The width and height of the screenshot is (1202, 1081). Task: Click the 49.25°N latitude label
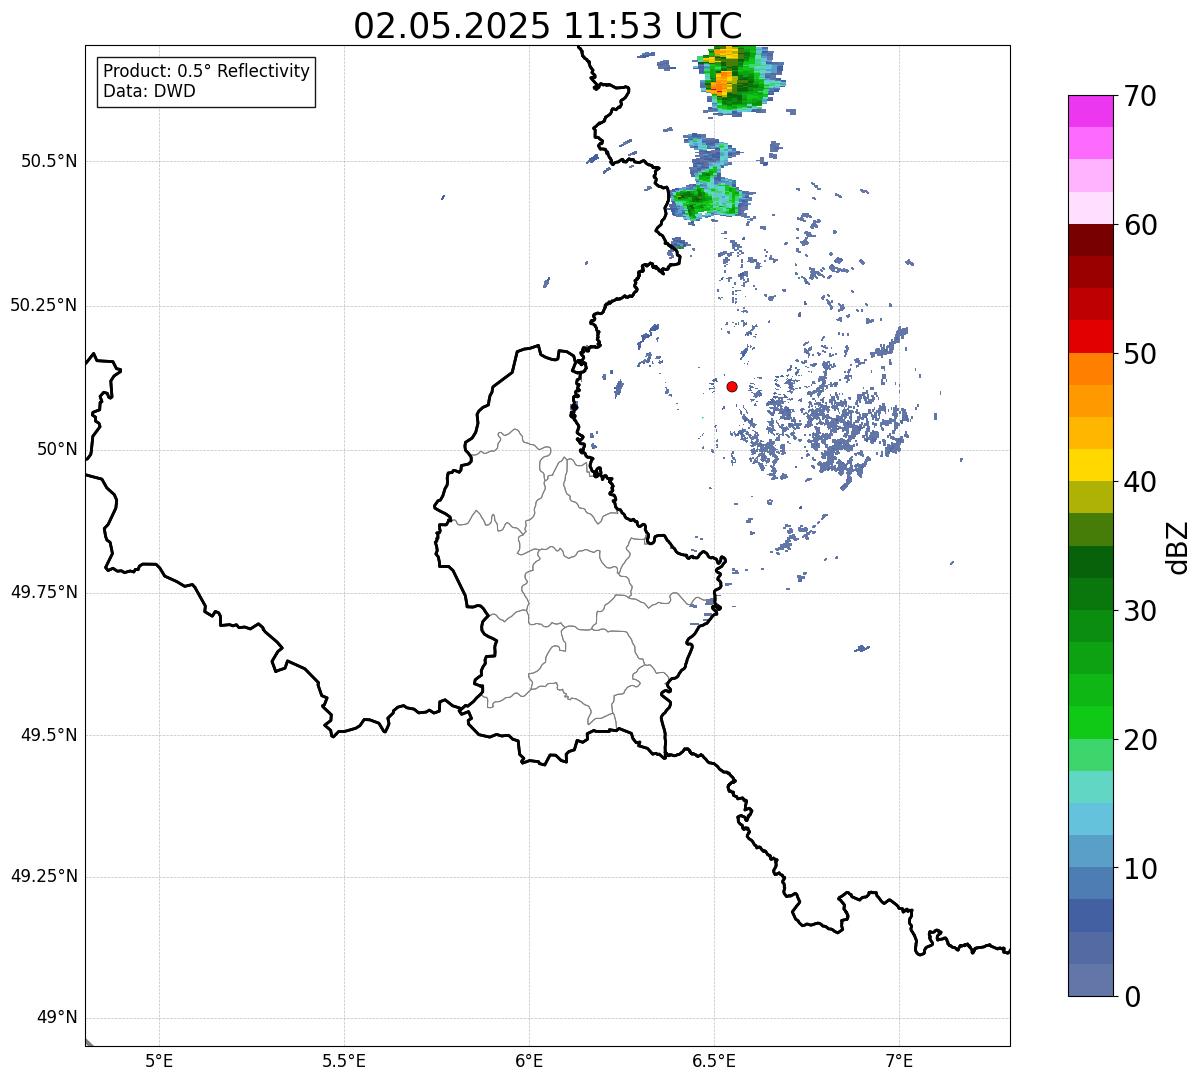click(44, 876)
